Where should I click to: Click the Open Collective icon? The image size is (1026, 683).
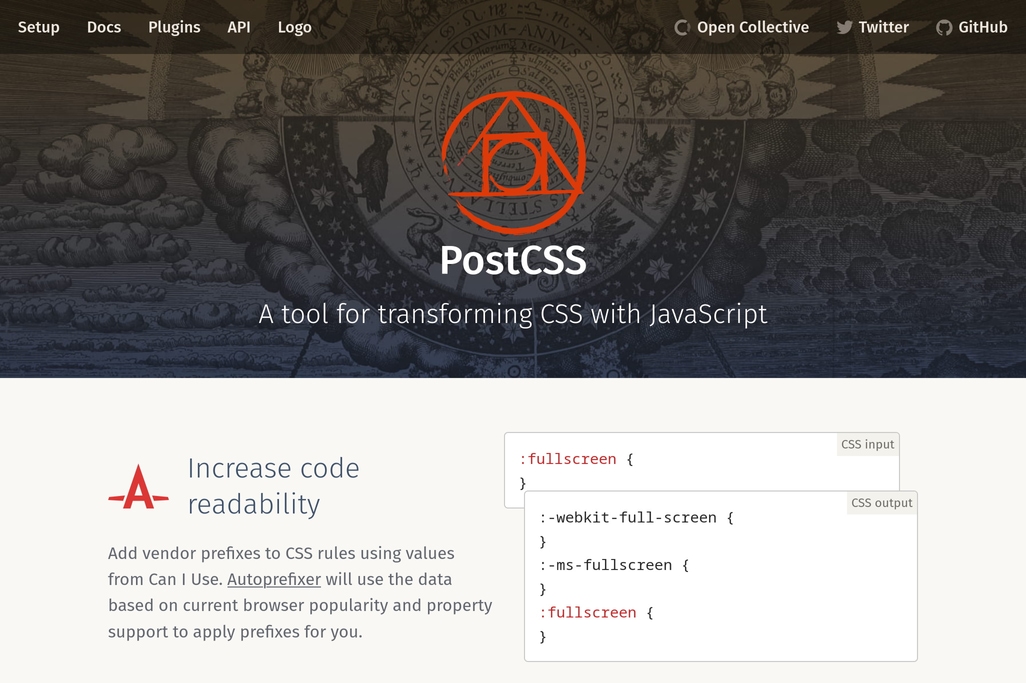click(x=682, y=27)
